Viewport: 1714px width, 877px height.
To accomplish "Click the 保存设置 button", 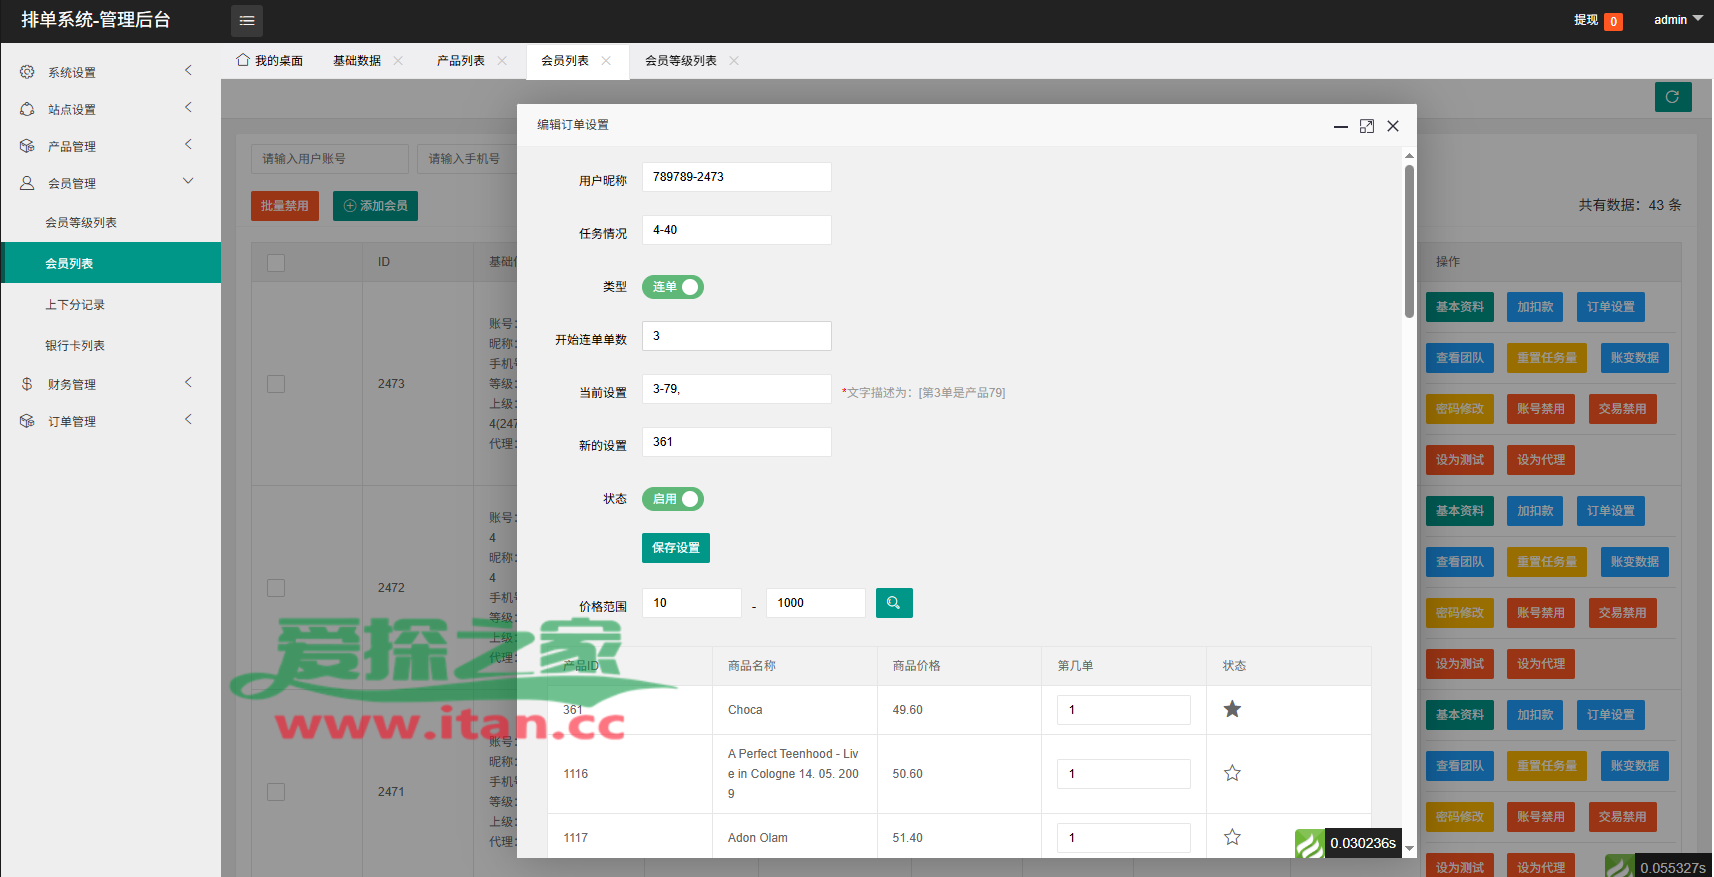I will [675, 548].
